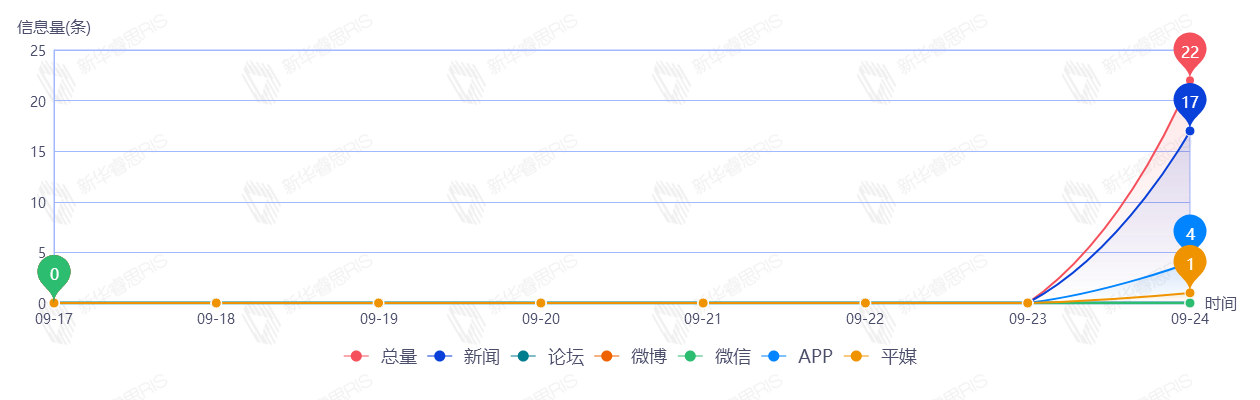1260x400 pixels.
Task: Click the dark blue 17 news pin
Action: pos(1190,101)
